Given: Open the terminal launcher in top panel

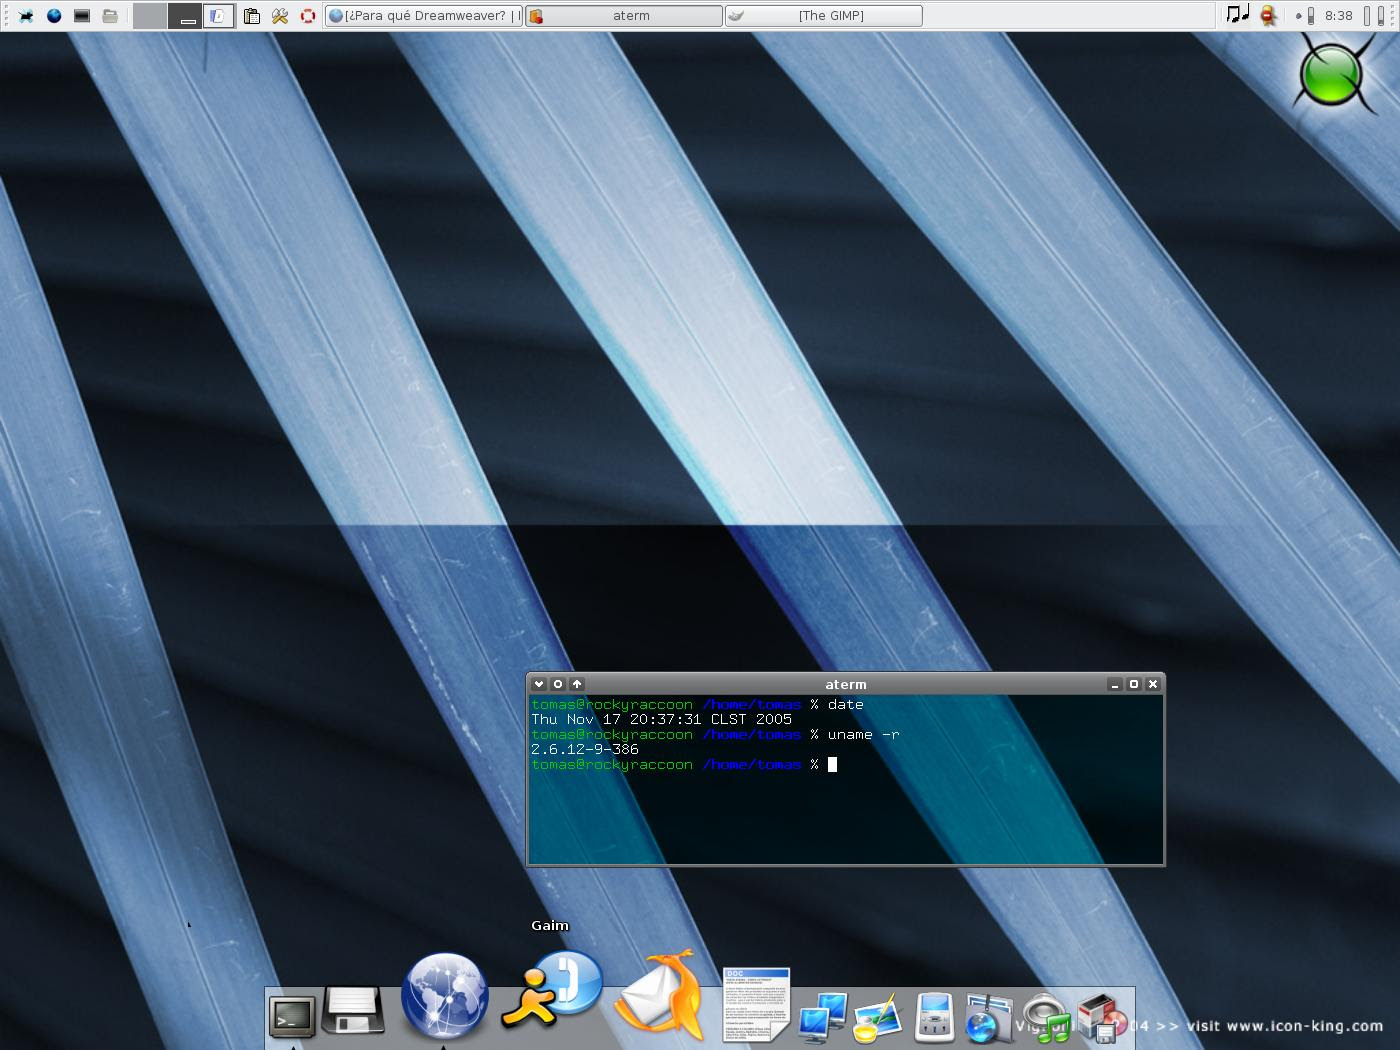Looking at the screenshot, I should [82, 16].
